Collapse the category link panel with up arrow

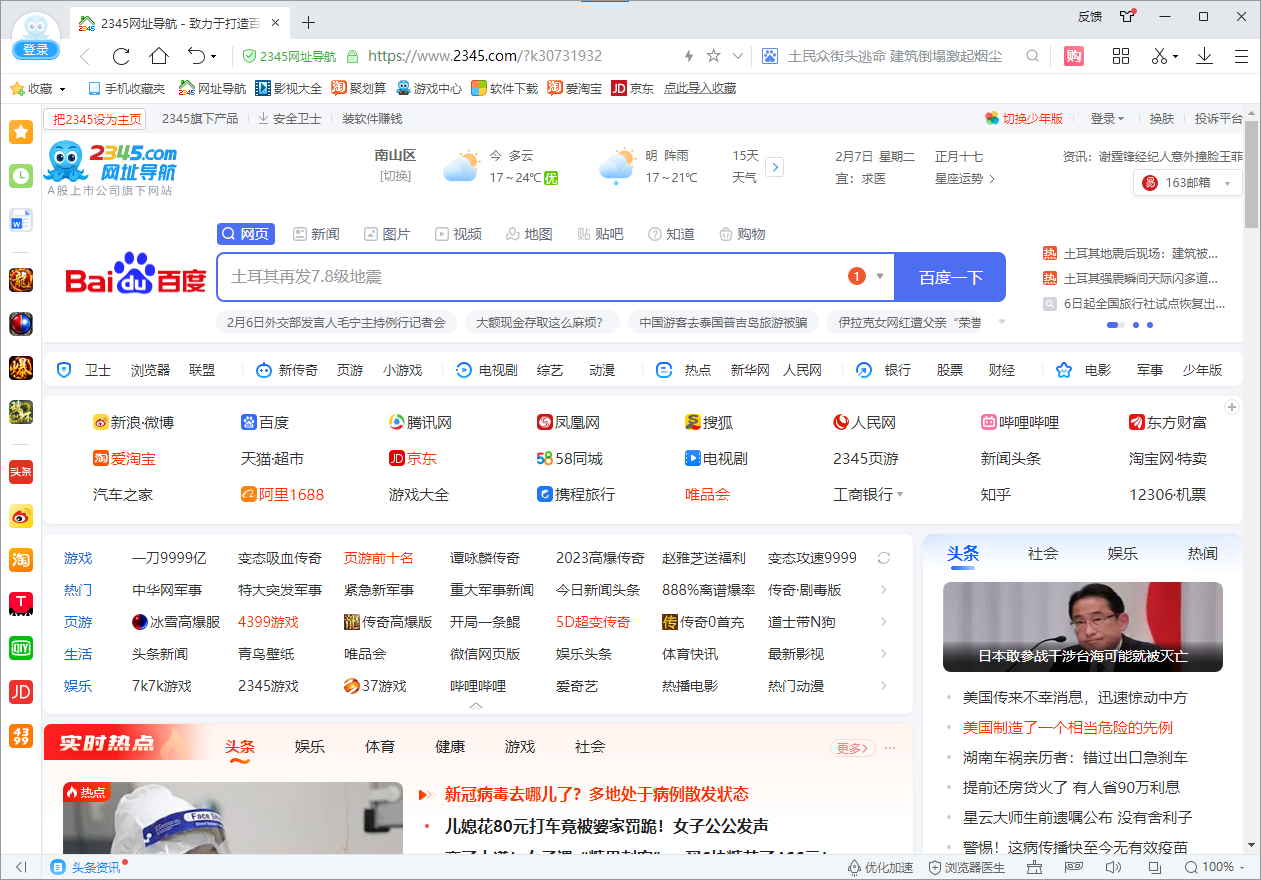point(476,705)
